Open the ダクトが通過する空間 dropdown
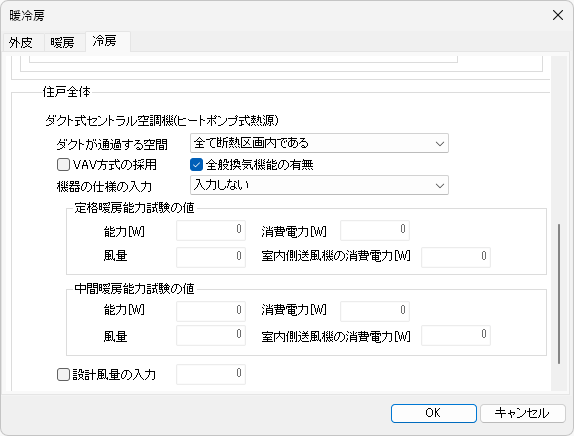The image size is (574, 436). (319, 143)
